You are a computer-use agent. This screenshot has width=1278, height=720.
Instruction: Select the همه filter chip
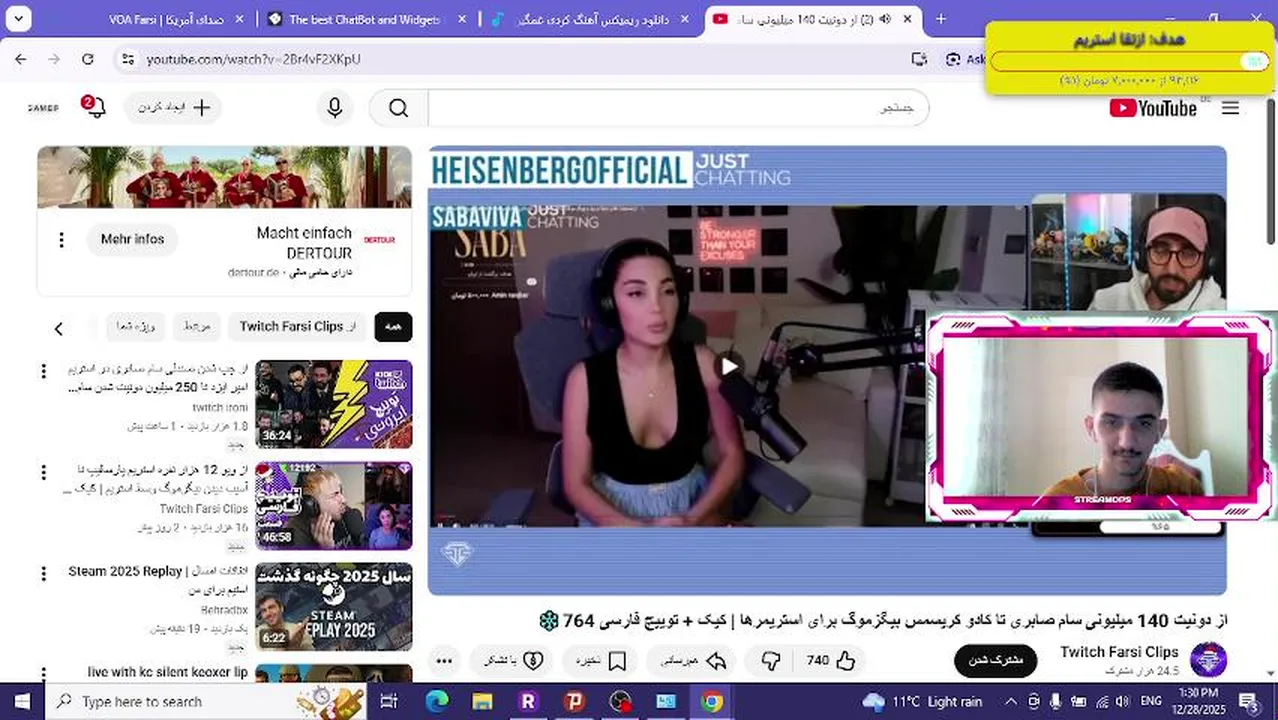(393, 327)
